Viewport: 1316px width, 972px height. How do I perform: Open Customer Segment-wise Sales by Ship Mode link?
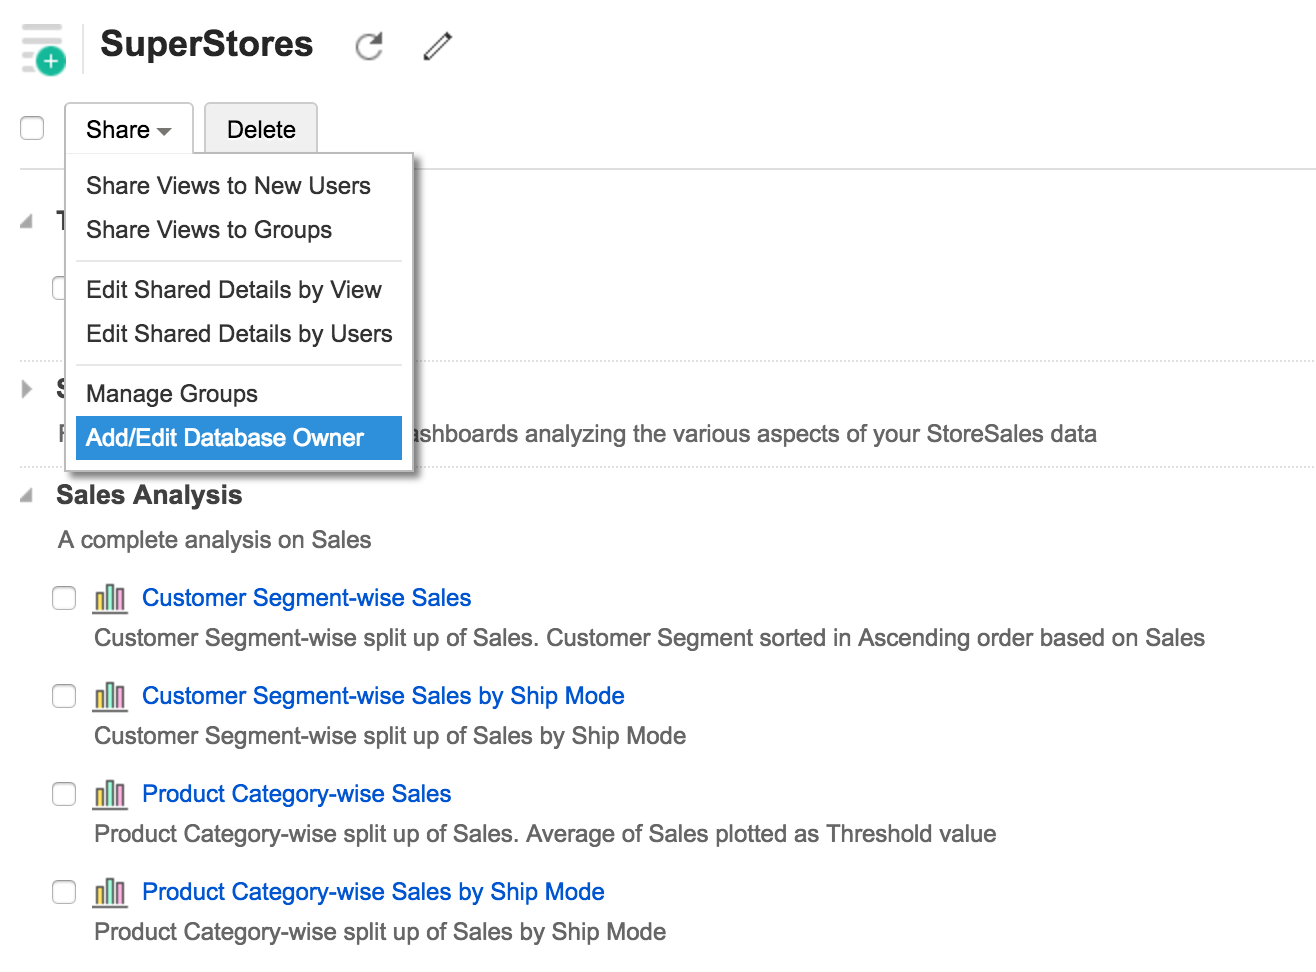coord(383,696)
